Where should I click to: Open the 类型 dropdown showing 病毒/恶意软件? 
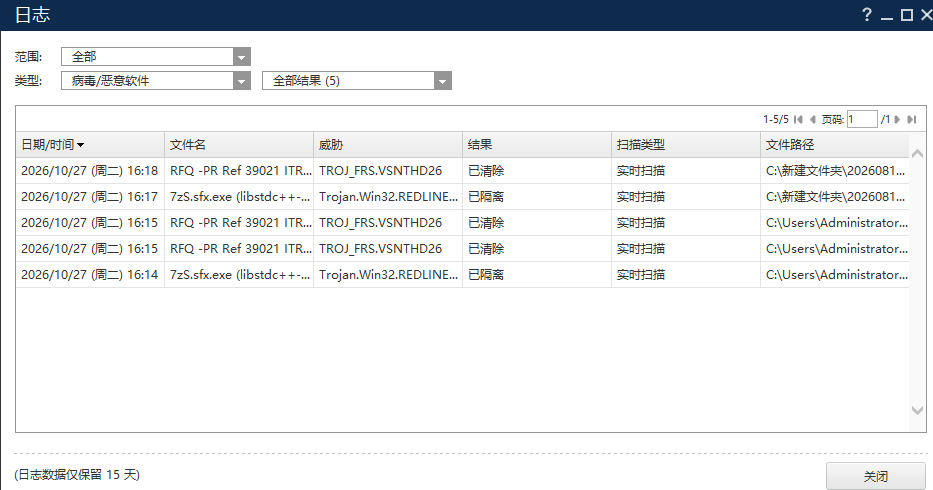[x=156, y=80]
